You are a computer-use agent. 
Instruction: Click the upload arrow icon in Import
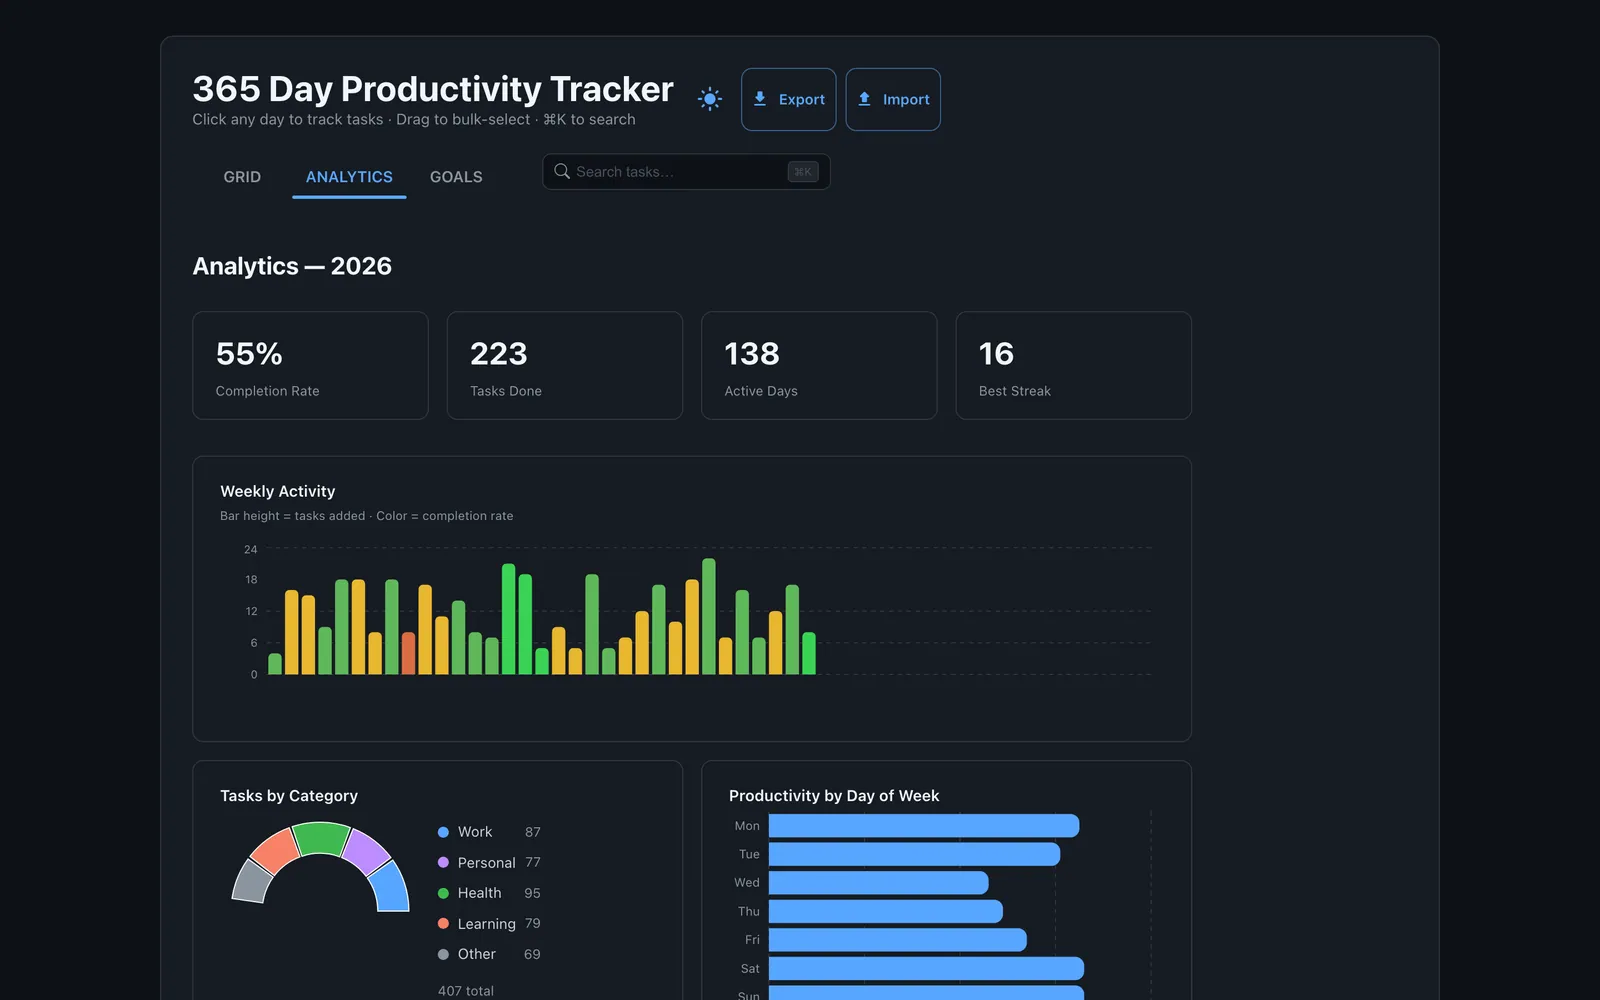click(x=864, y=99)
